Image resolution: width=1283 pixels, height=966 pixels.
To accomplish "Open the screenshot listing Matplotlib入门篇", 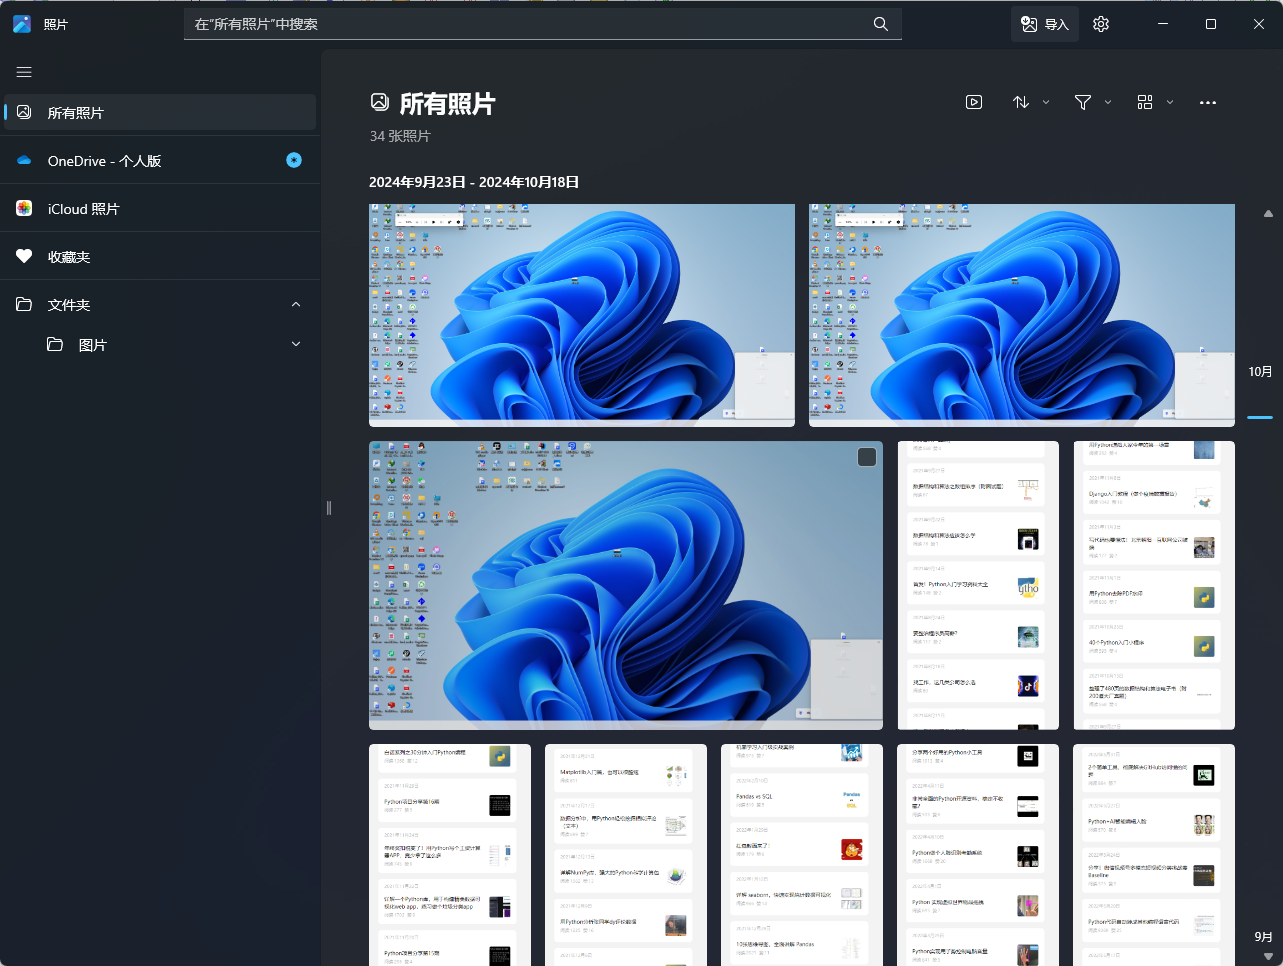I will point(626,855).
